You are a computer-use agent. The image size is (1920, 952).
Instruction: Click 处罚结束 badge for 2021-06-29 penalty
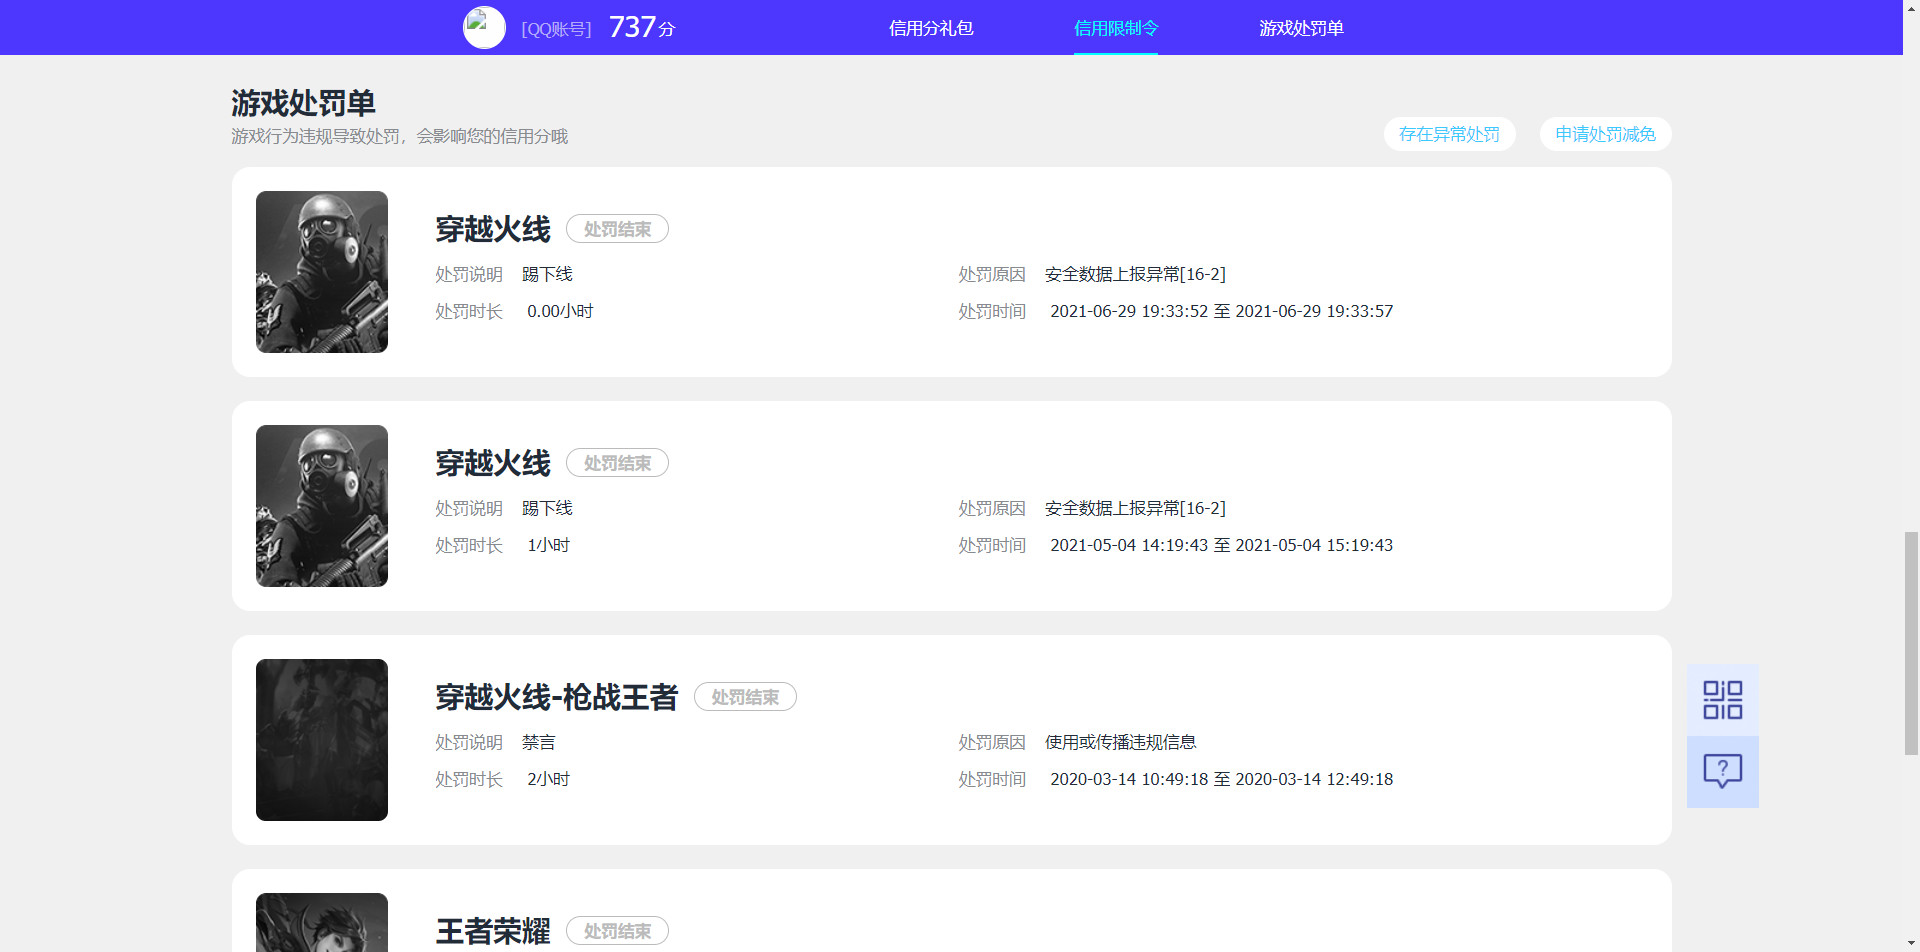point(617,229)
